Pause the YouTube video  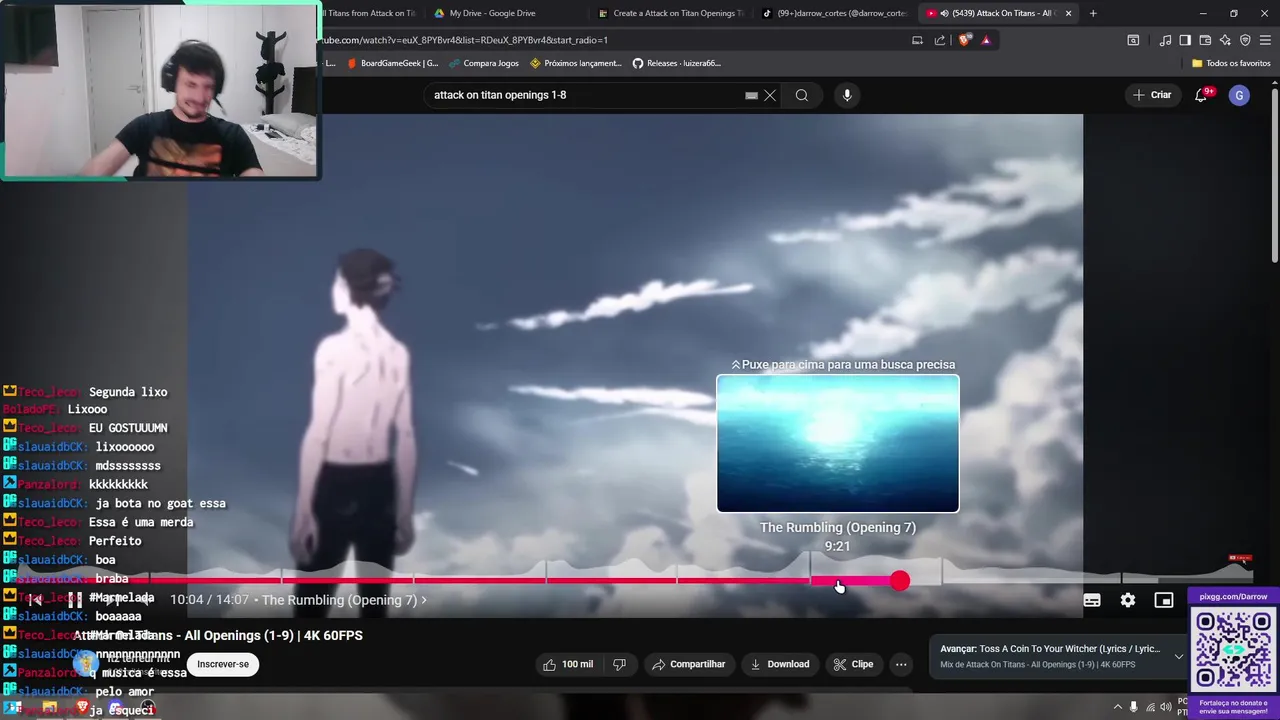pos(75,600)
